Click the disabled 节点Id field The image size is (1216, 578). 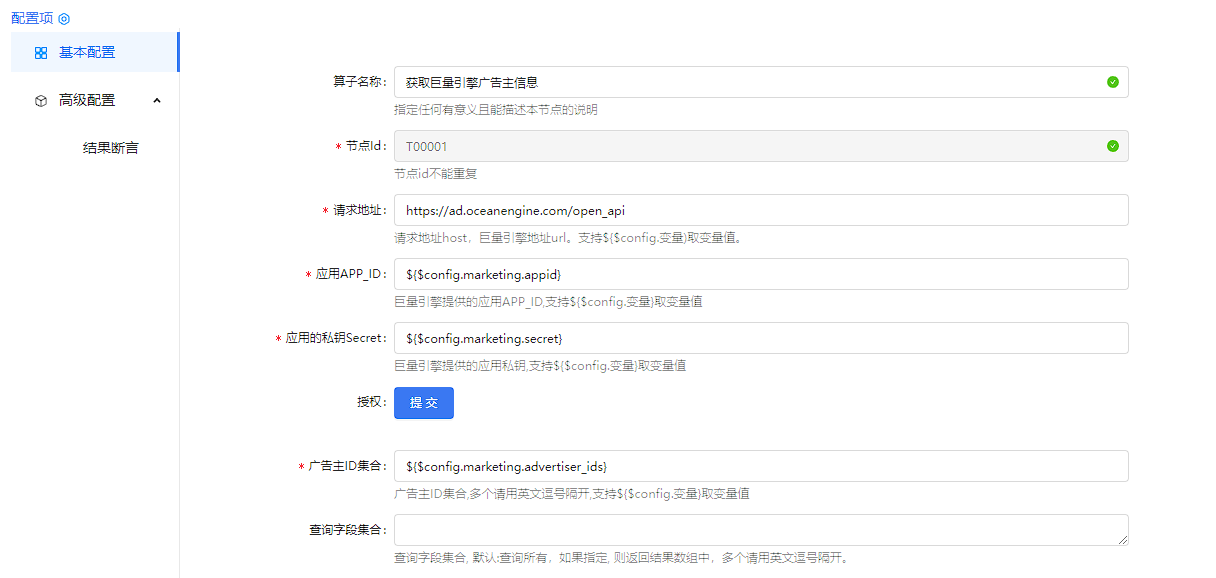pyautogui.click(x=740, y=146)
